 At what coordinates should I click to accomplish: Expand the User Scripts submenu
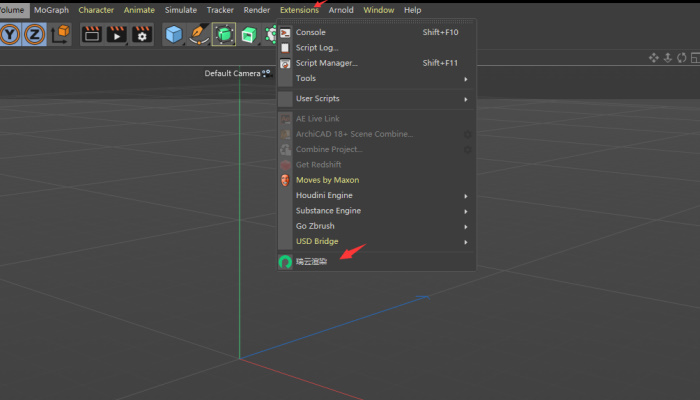(380, 99)
